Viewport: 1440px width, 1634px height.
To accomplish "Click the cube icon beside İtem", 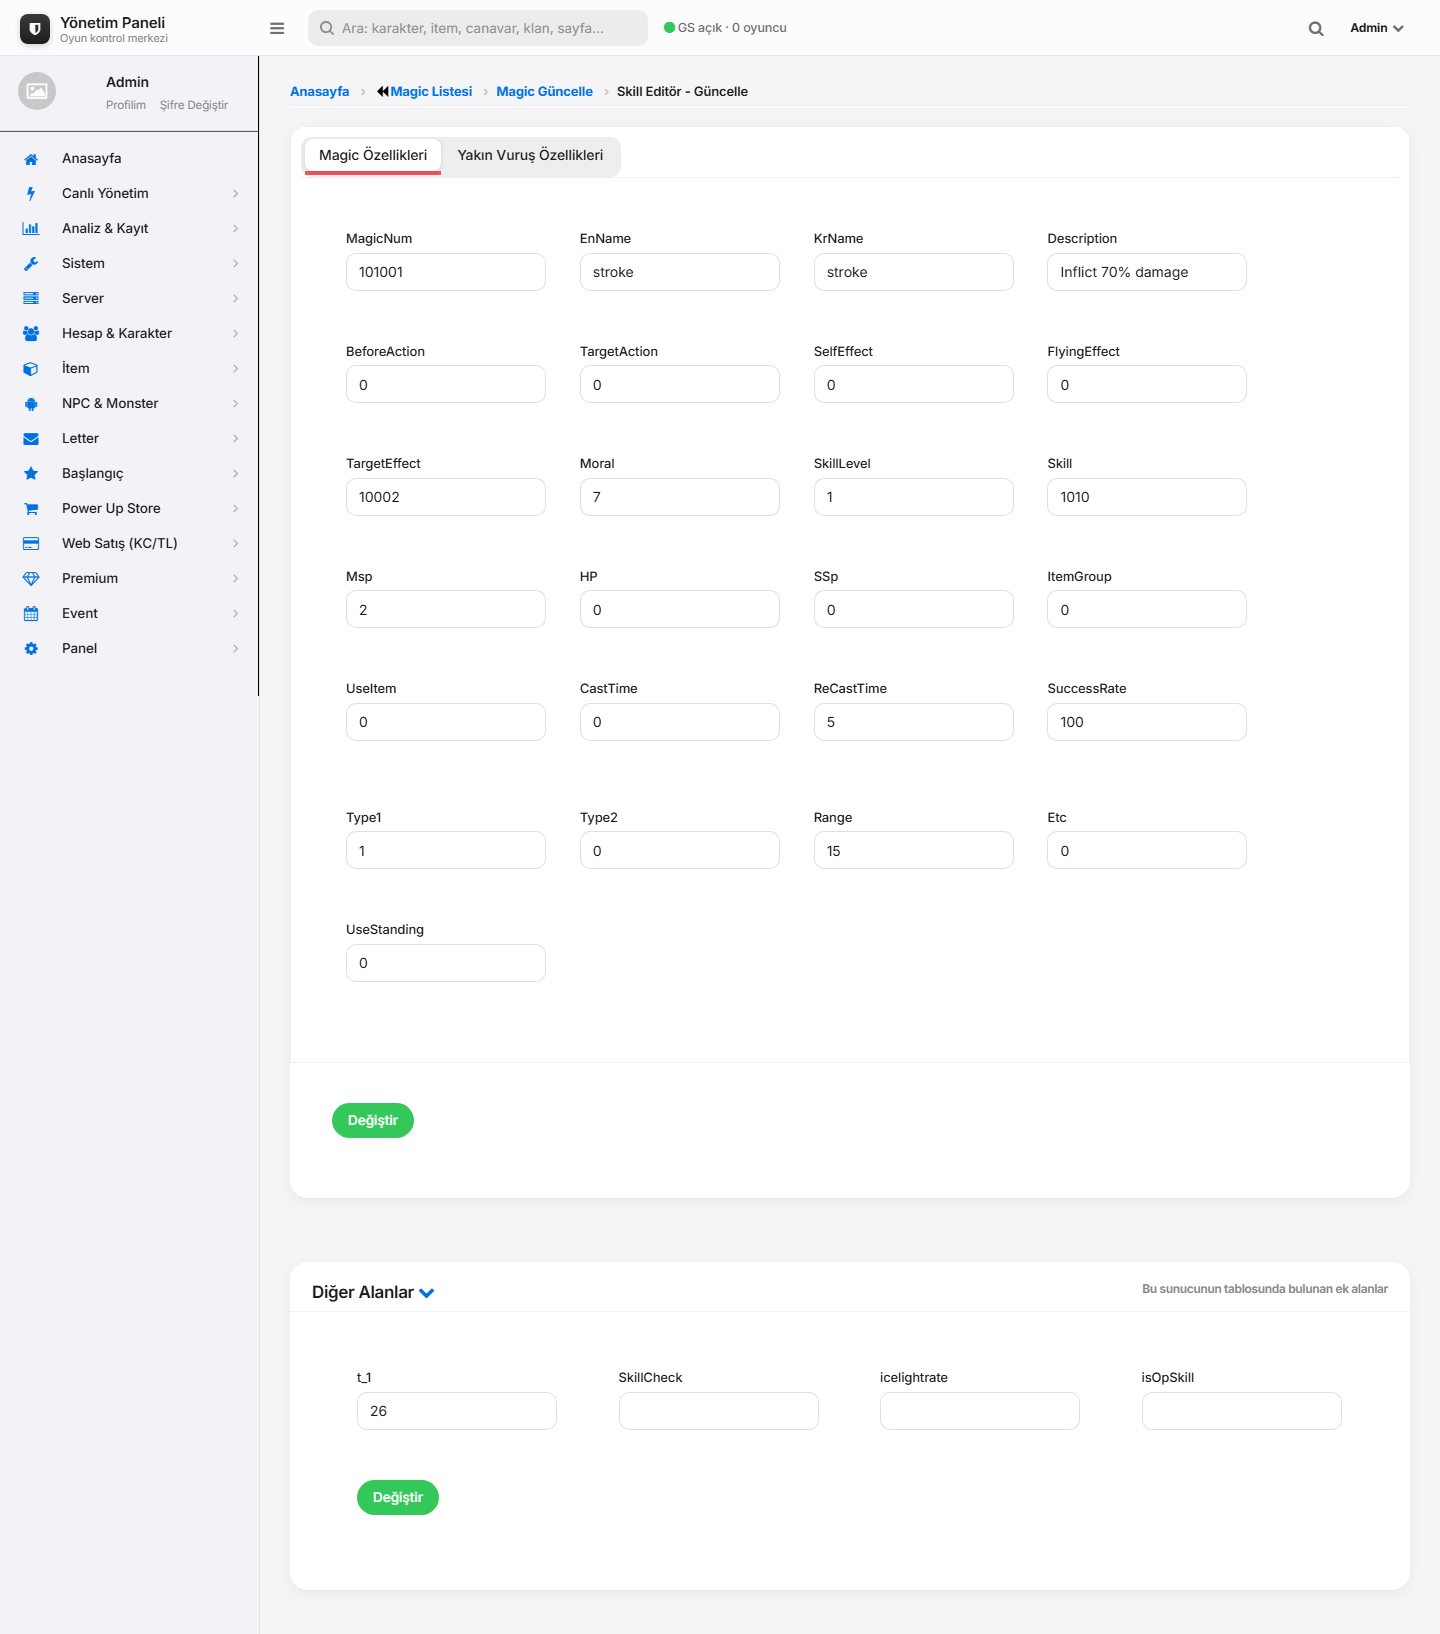I will pyautogui.click(x=31, y=369).
